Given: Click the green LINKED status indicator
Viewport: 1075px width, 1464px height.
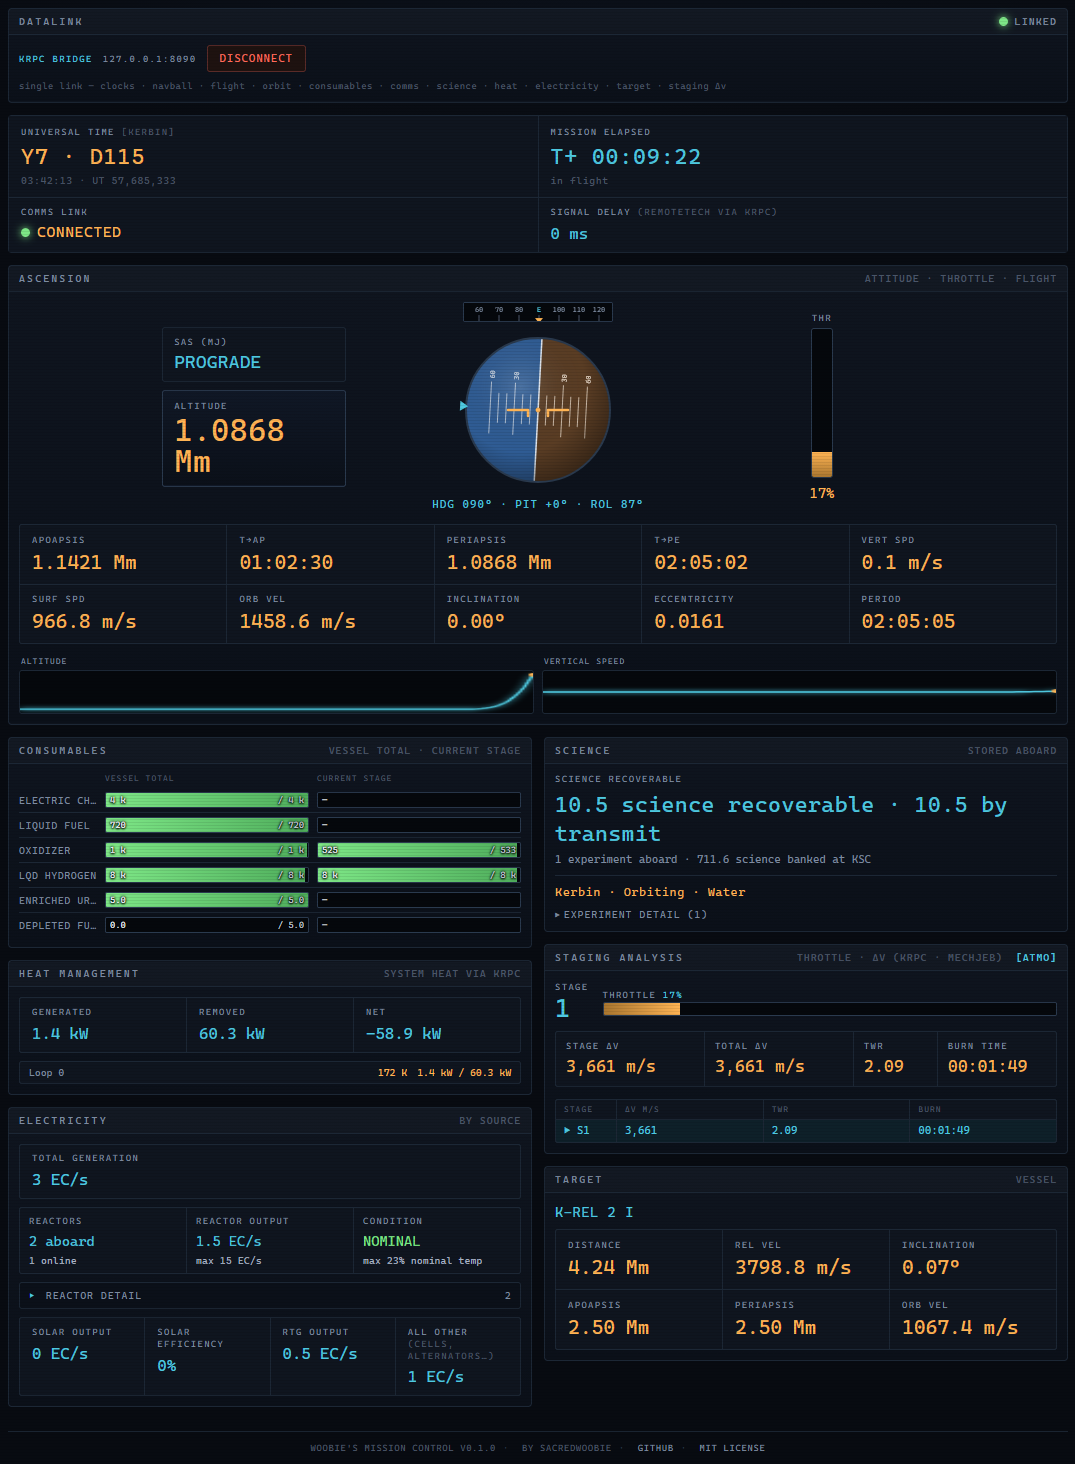Looking at the screenshot, I should click(1003, 21).
